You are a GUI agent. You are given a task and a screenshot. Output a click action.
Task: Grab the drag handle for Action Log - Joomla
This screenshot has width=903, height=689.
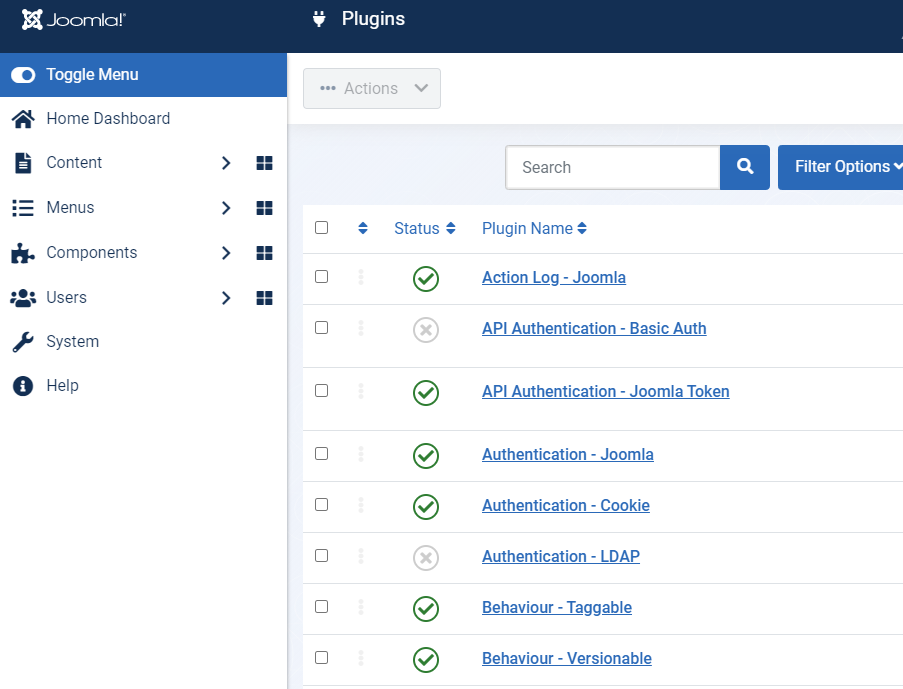(361, 277)
